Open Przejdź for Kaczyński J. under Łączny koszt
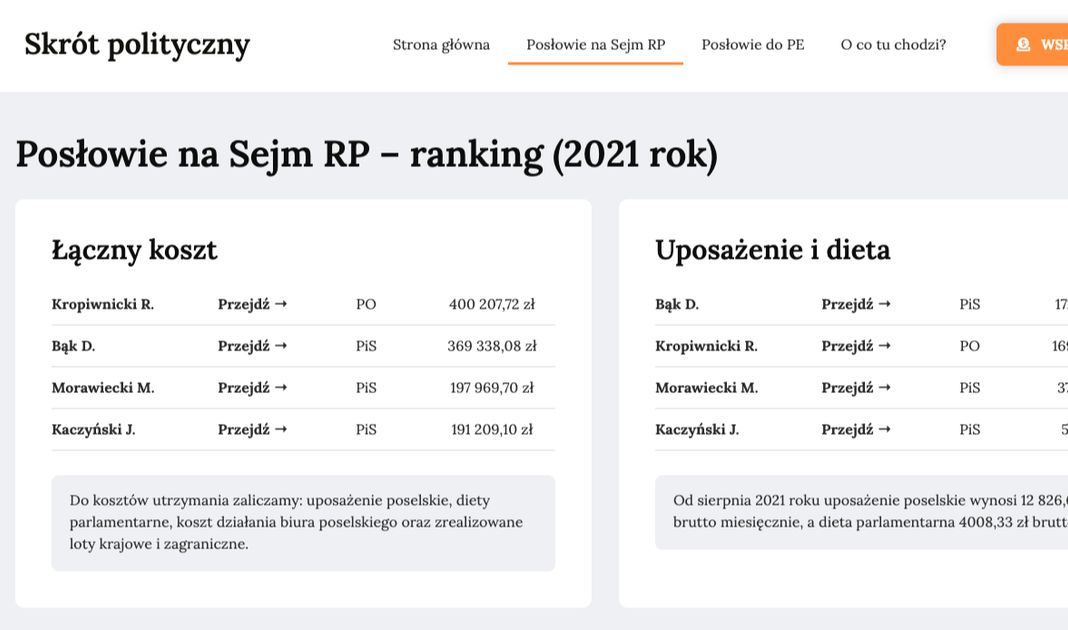The image size is (1068, 630). [252, 430]
